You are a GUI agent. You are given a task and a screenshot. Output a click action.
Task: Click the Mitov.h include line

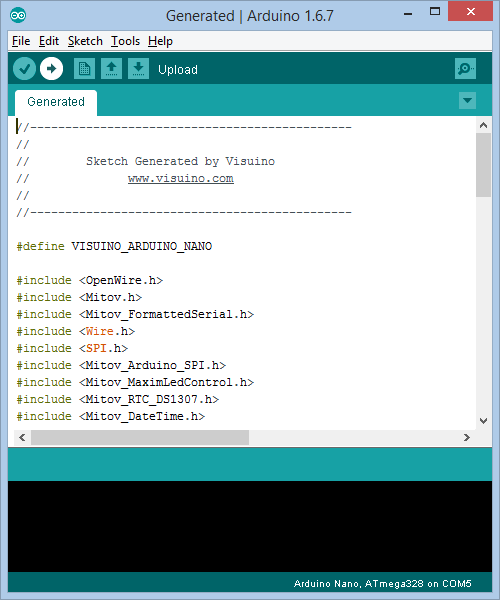pos(79,297)
